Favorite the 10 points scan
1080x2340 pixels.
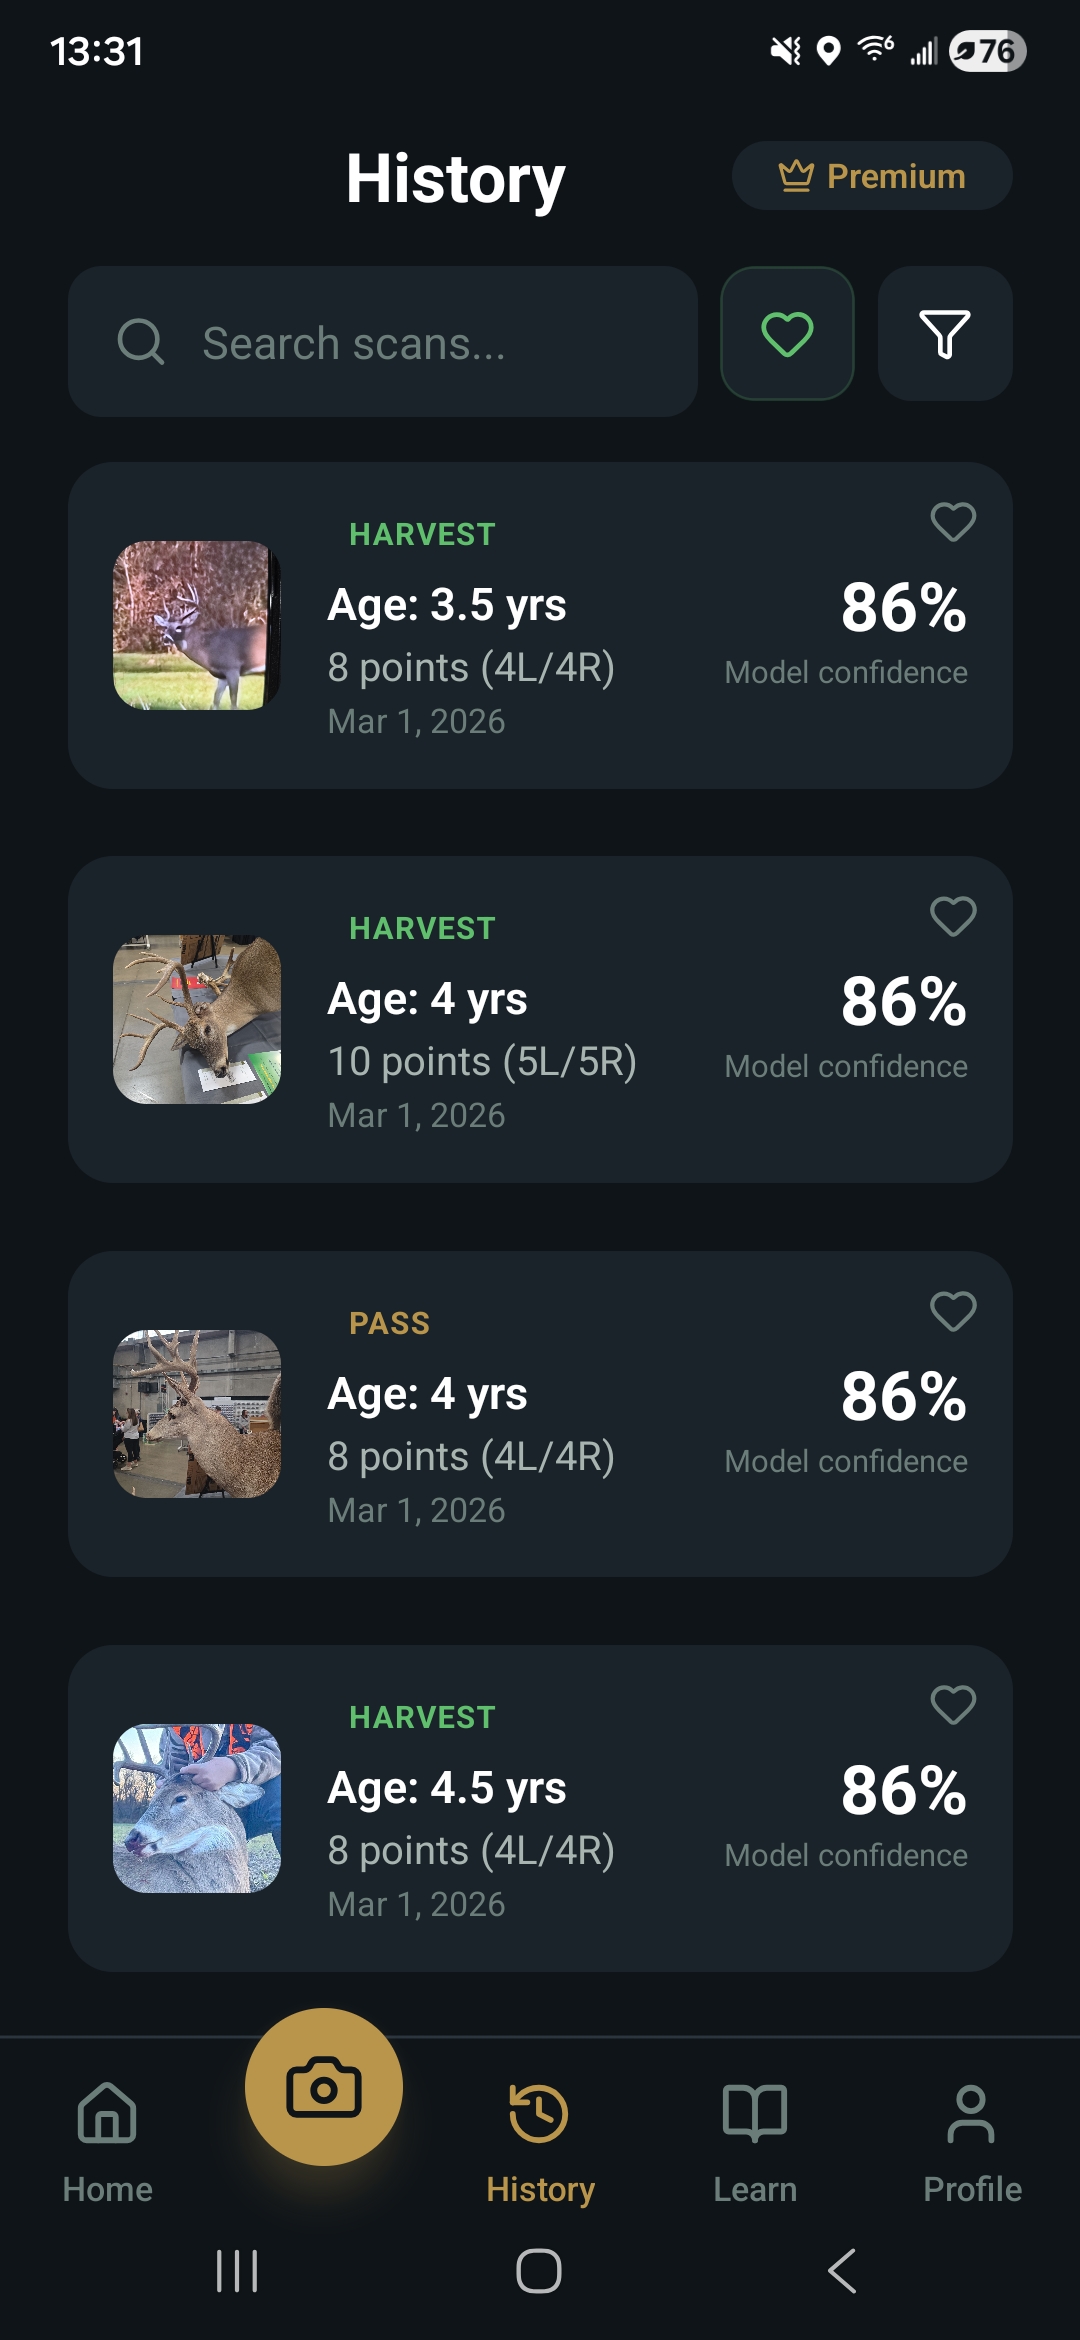point(953,916)
